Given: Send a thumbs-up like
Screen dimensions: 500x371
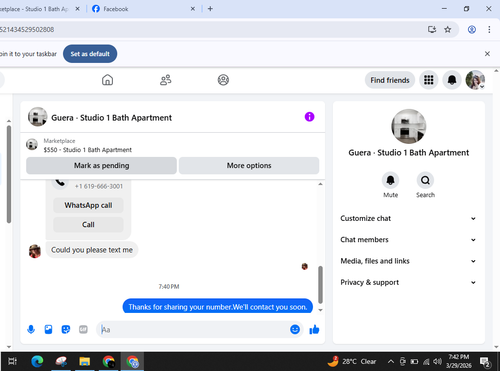Looking at the screenshot, I should point(314,330).
